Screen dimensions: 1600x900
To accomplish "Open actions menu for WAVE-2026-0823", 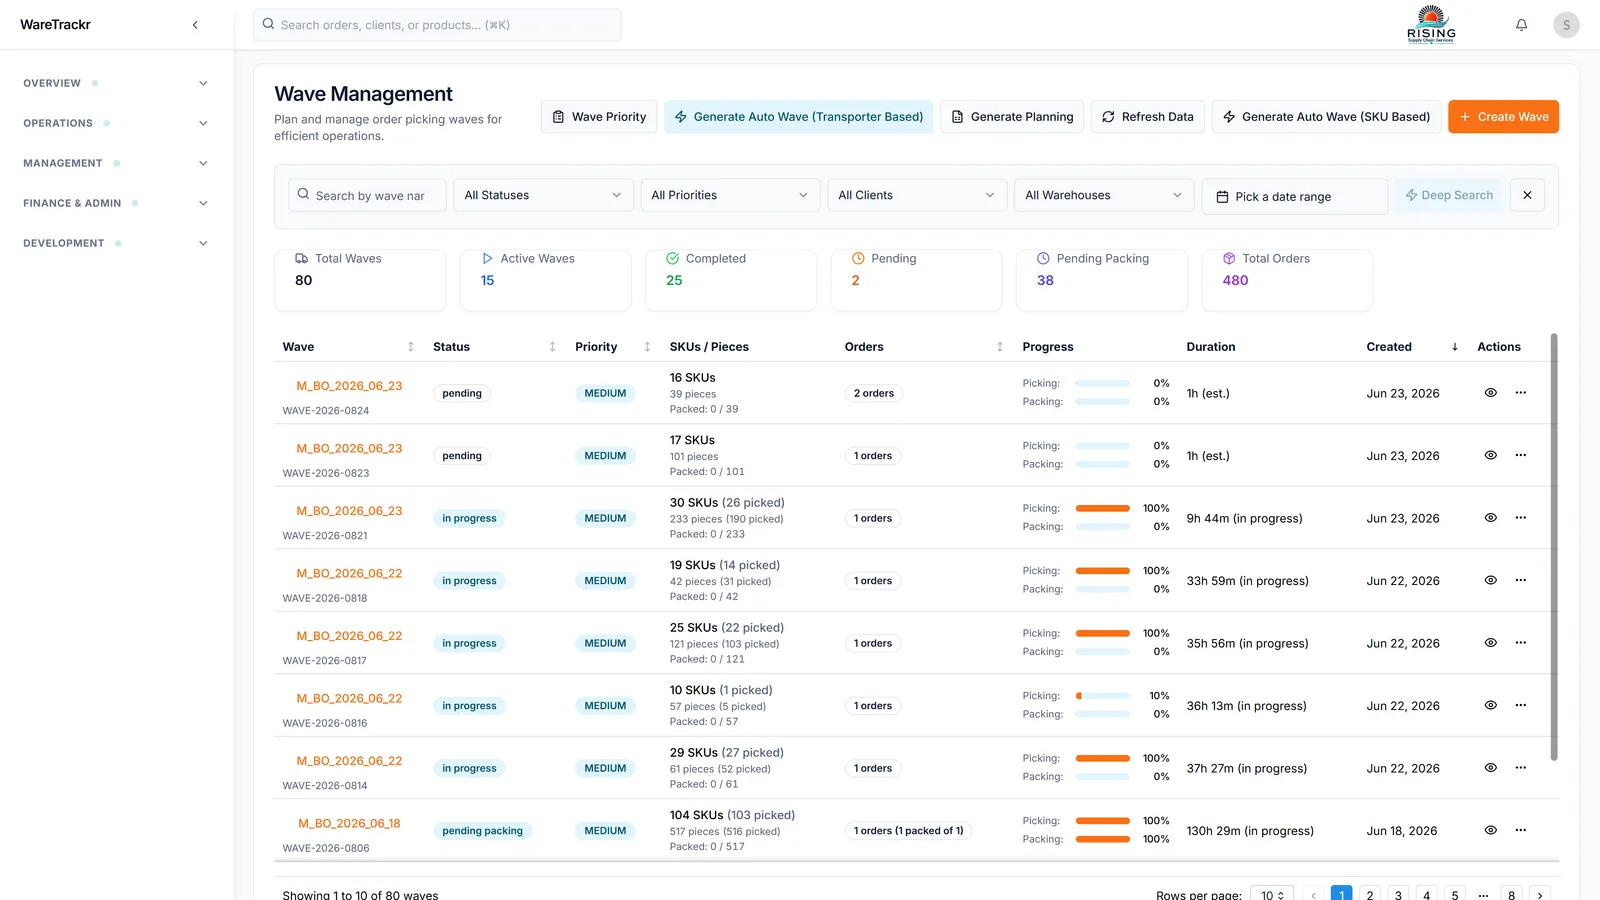I will tap(1520, 455).
